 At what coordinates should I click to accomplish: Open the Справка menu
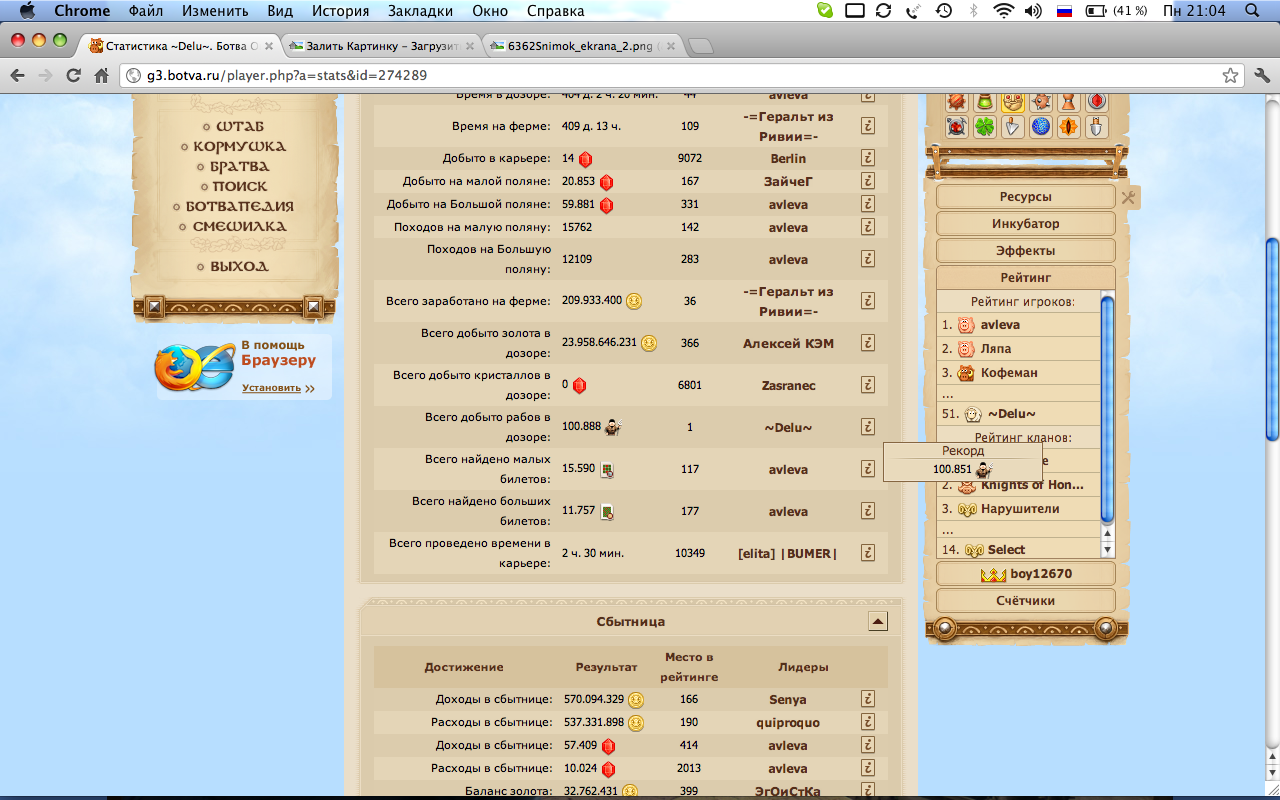(x=554, y=11)
